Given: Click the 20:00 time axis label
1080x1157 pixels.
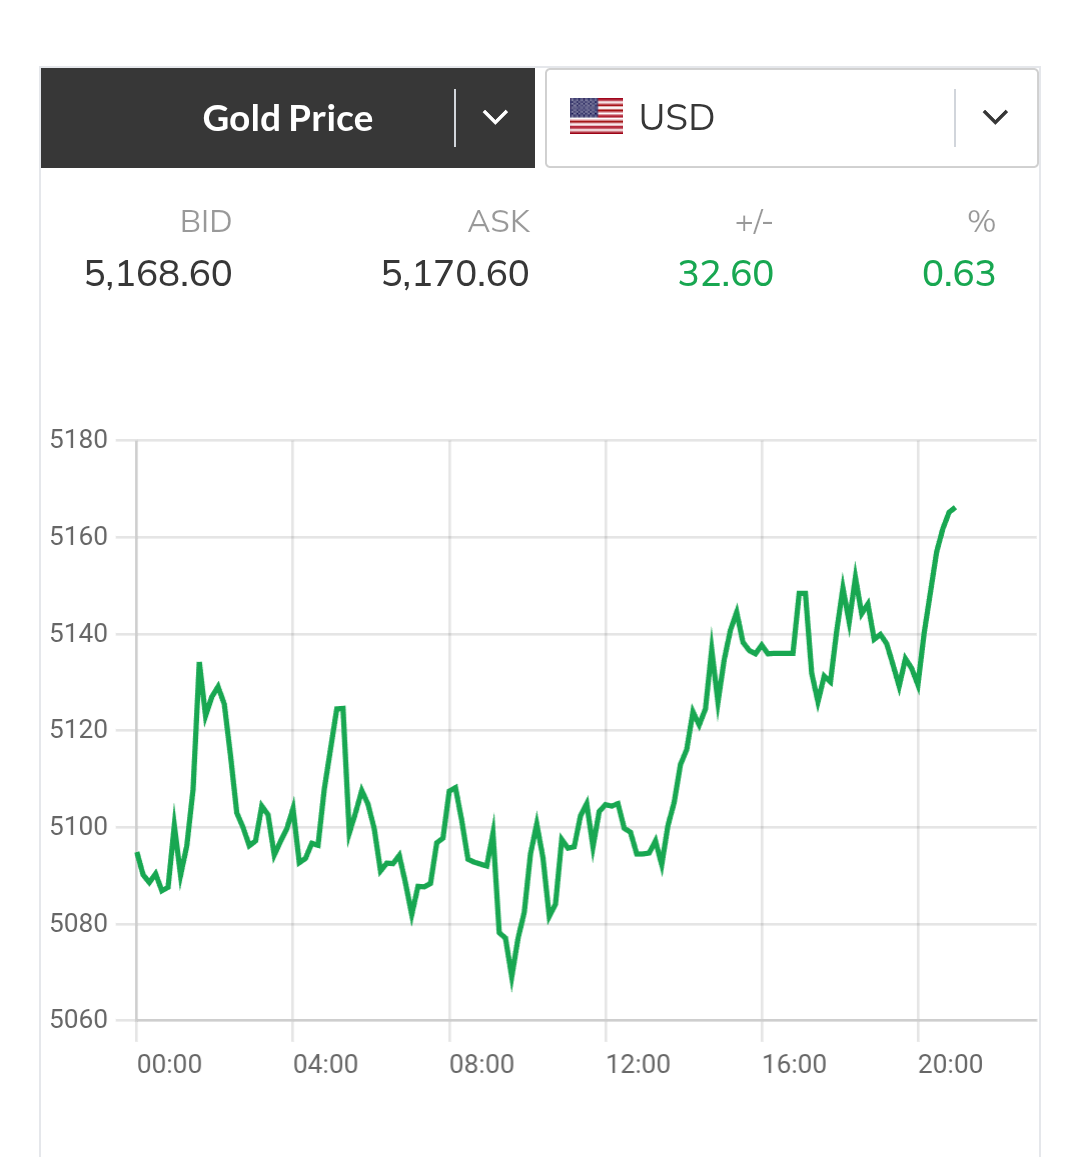Looking at the screenshot, I should coord(950,1064).
